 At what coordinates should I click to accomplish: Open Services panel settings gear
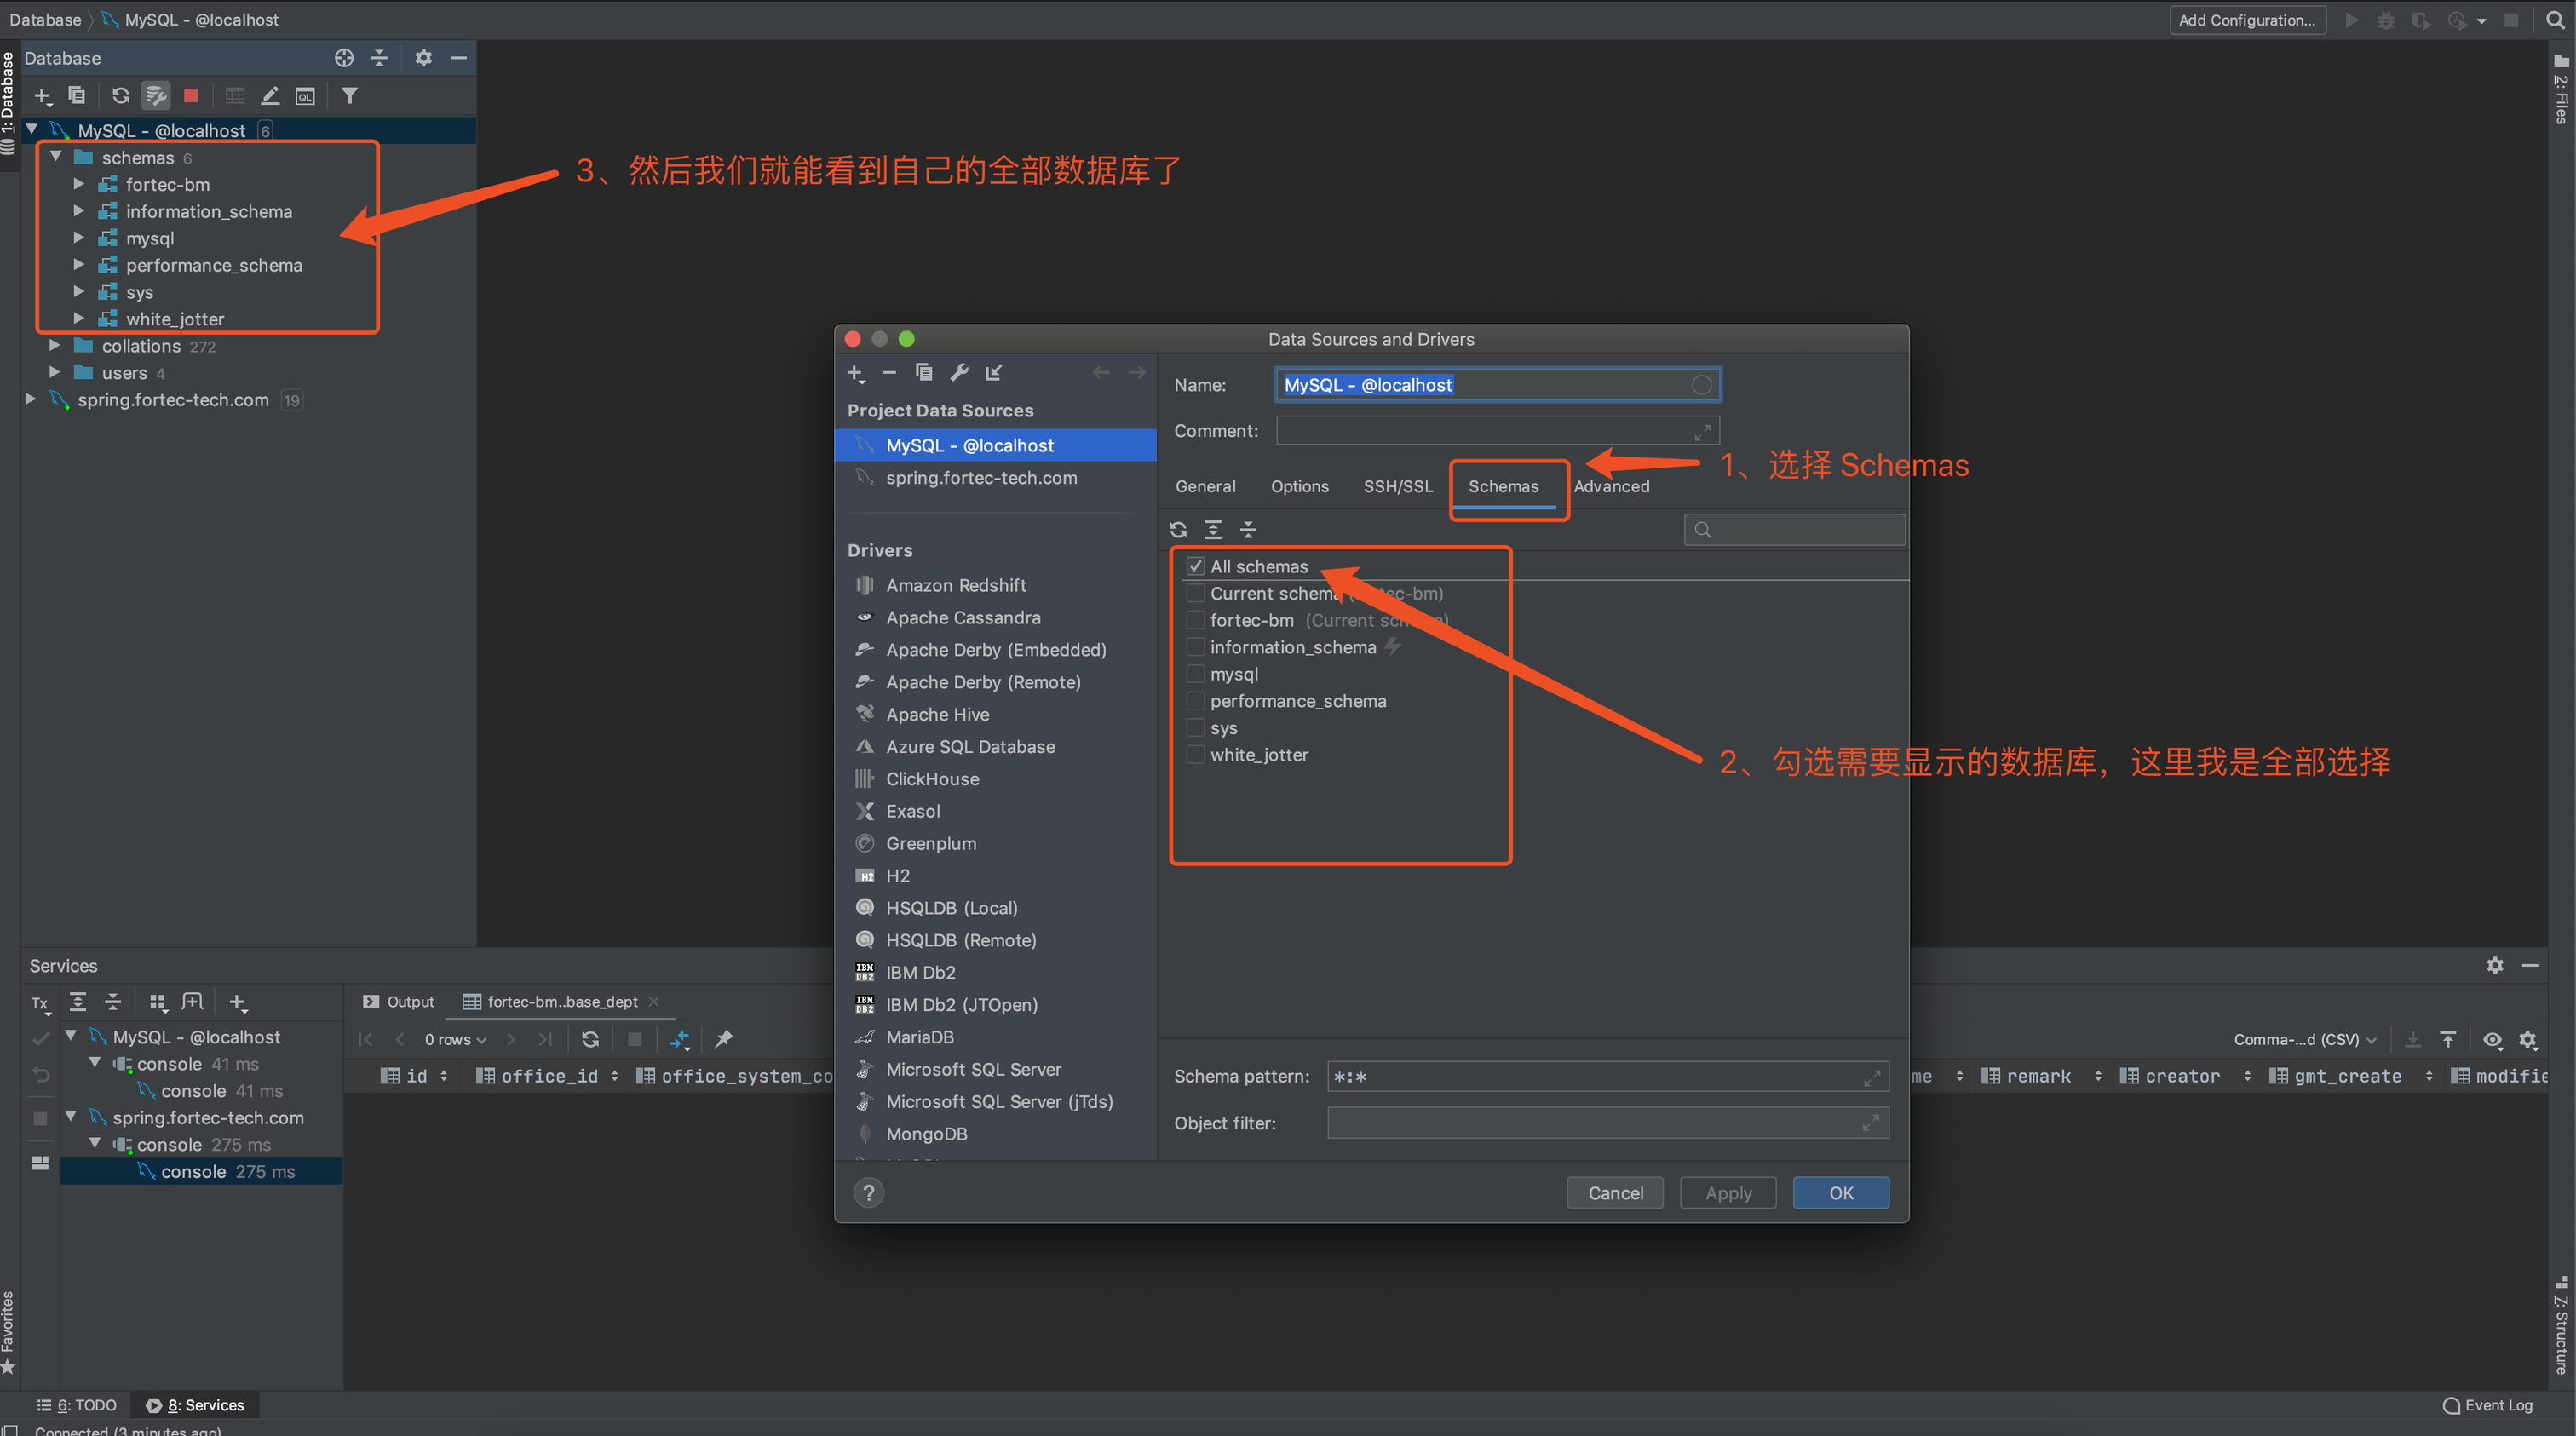tap(2495, 965)
